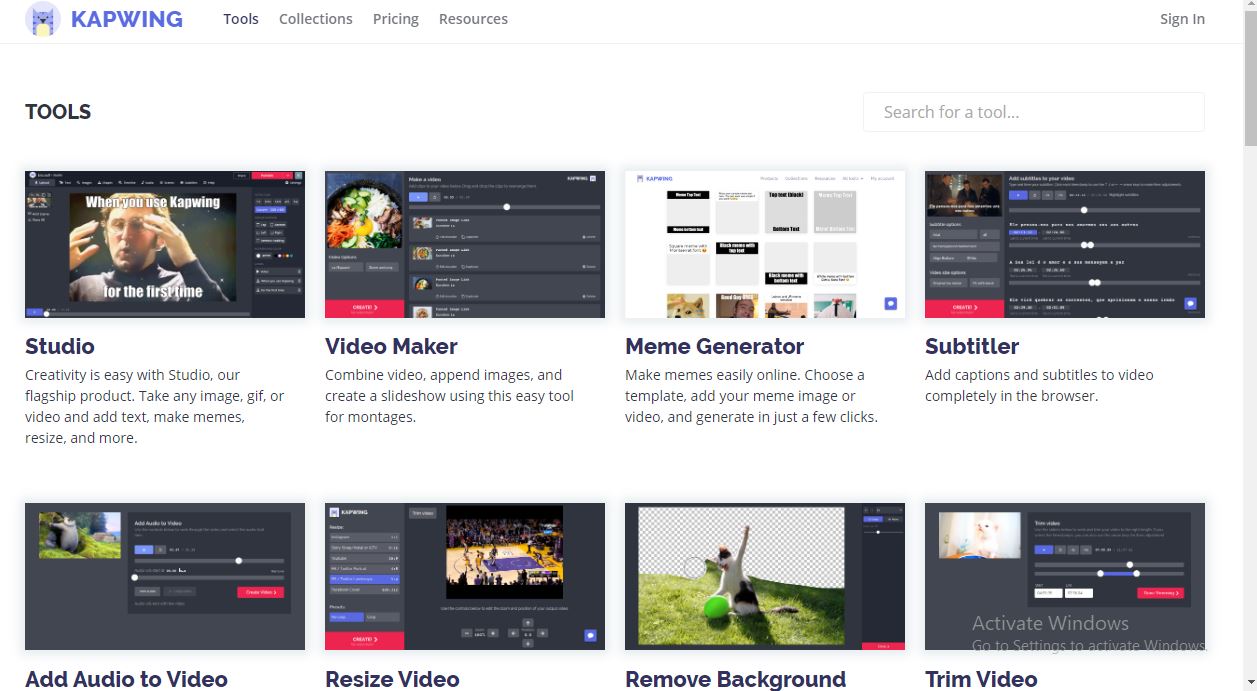Click the Kapwing cat logo icon
This screenshot has height=691, width=1257.
coord(42,19)
